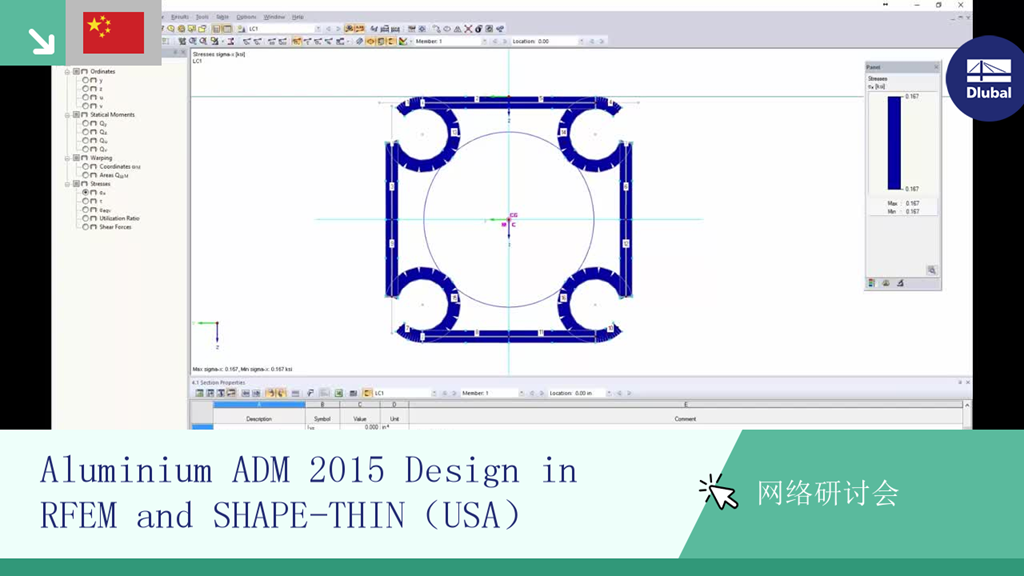
Task: Select the Utilization Ratio option
Action: pos(85,218)
